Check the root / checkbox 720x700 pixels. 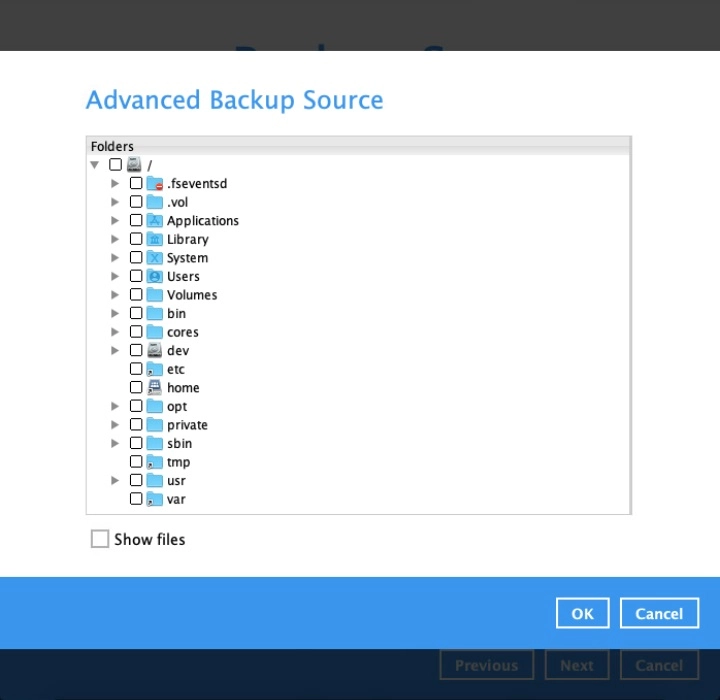click(x=115, y=164)
